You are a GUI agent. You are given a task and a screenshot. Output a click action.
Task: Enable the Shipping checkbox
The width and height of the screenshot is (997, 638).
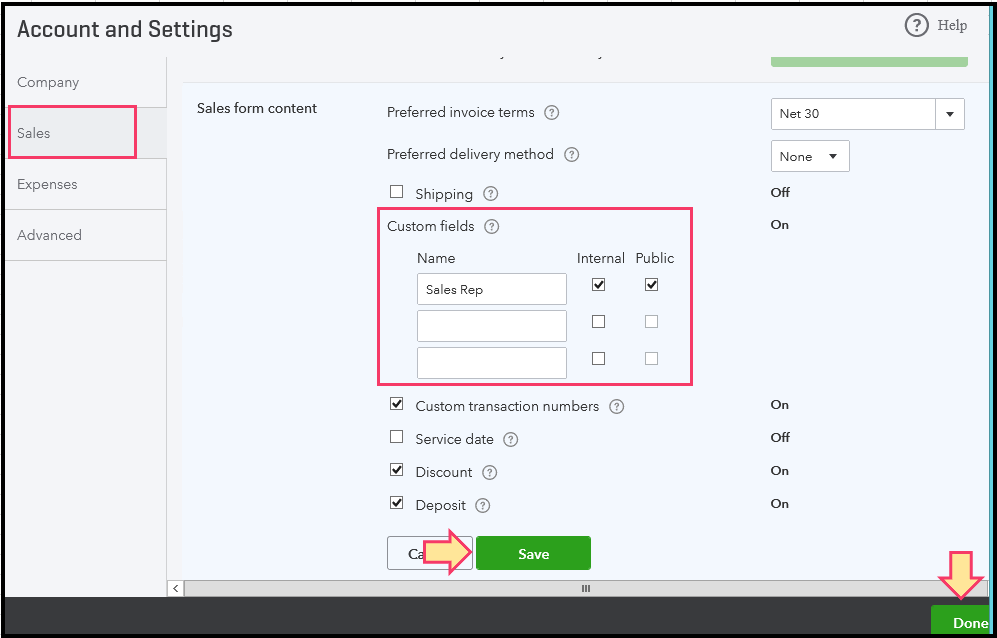(397, 192)
